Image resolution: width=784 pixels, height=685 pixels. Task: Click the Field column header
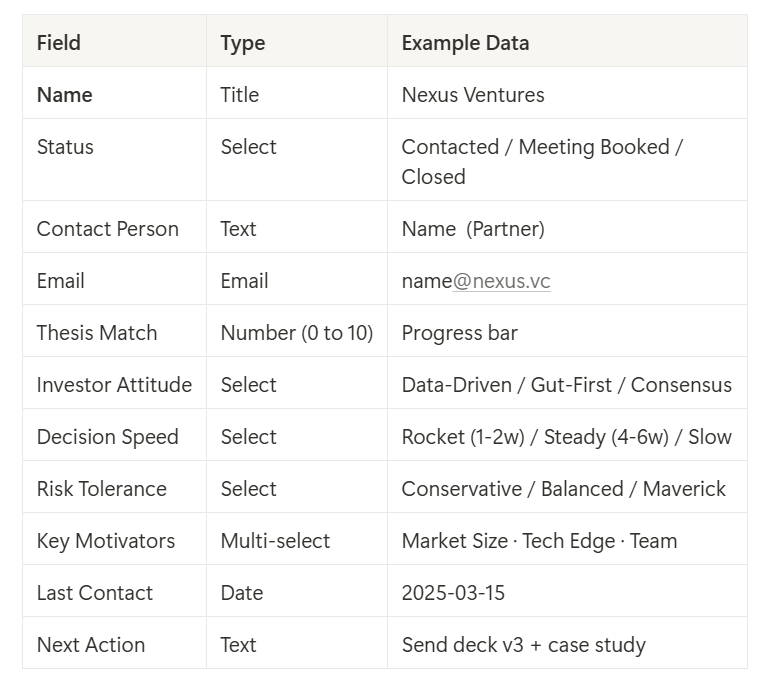coord(59,43)
